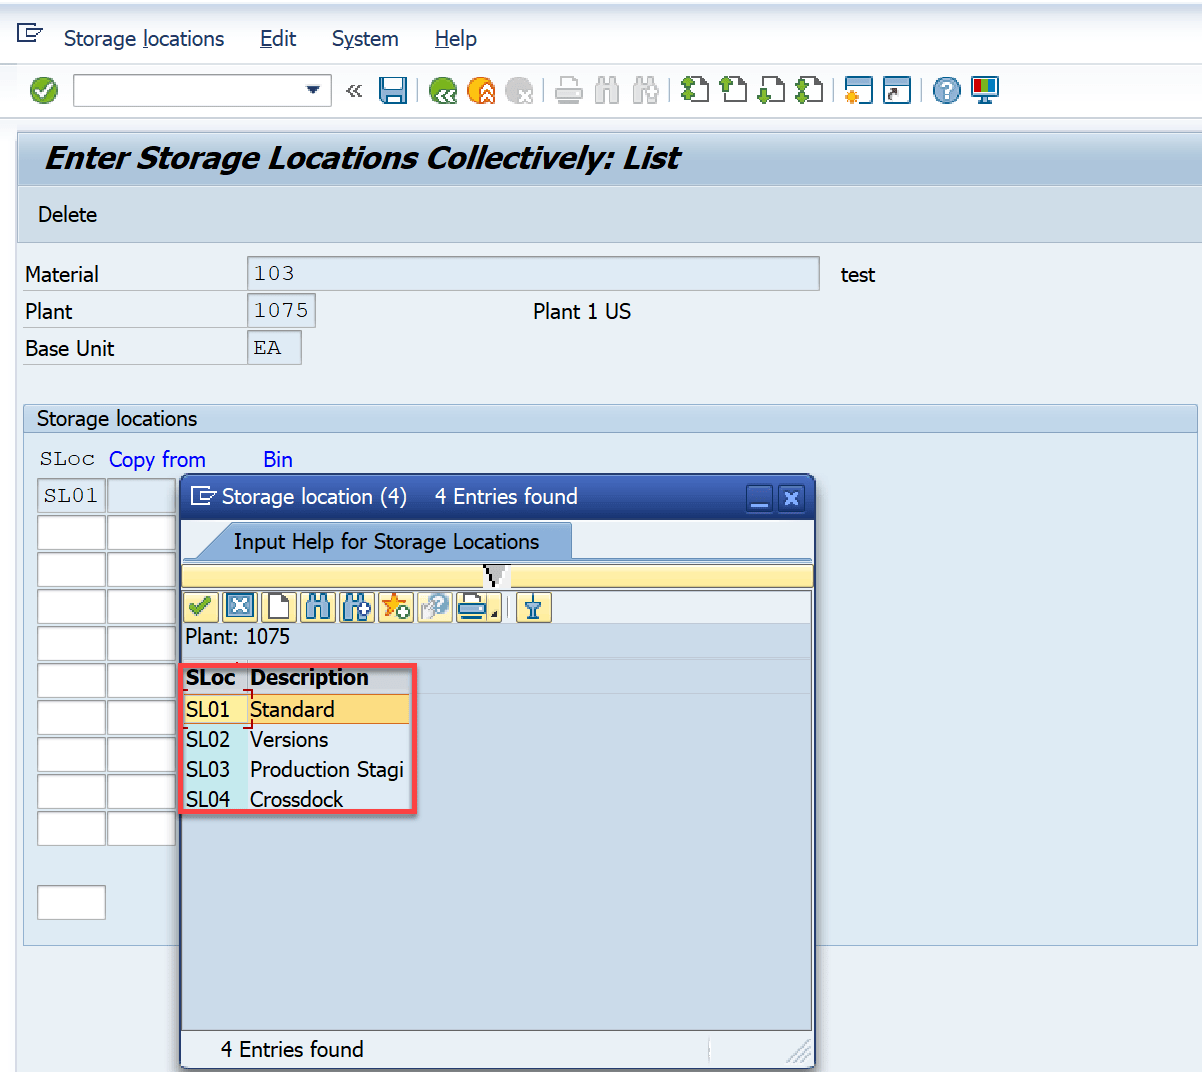Image resolution: width=1202 pixels, height=1072 pixels.
Task: Collapse the command field with the double chevron
Action: 353,90
